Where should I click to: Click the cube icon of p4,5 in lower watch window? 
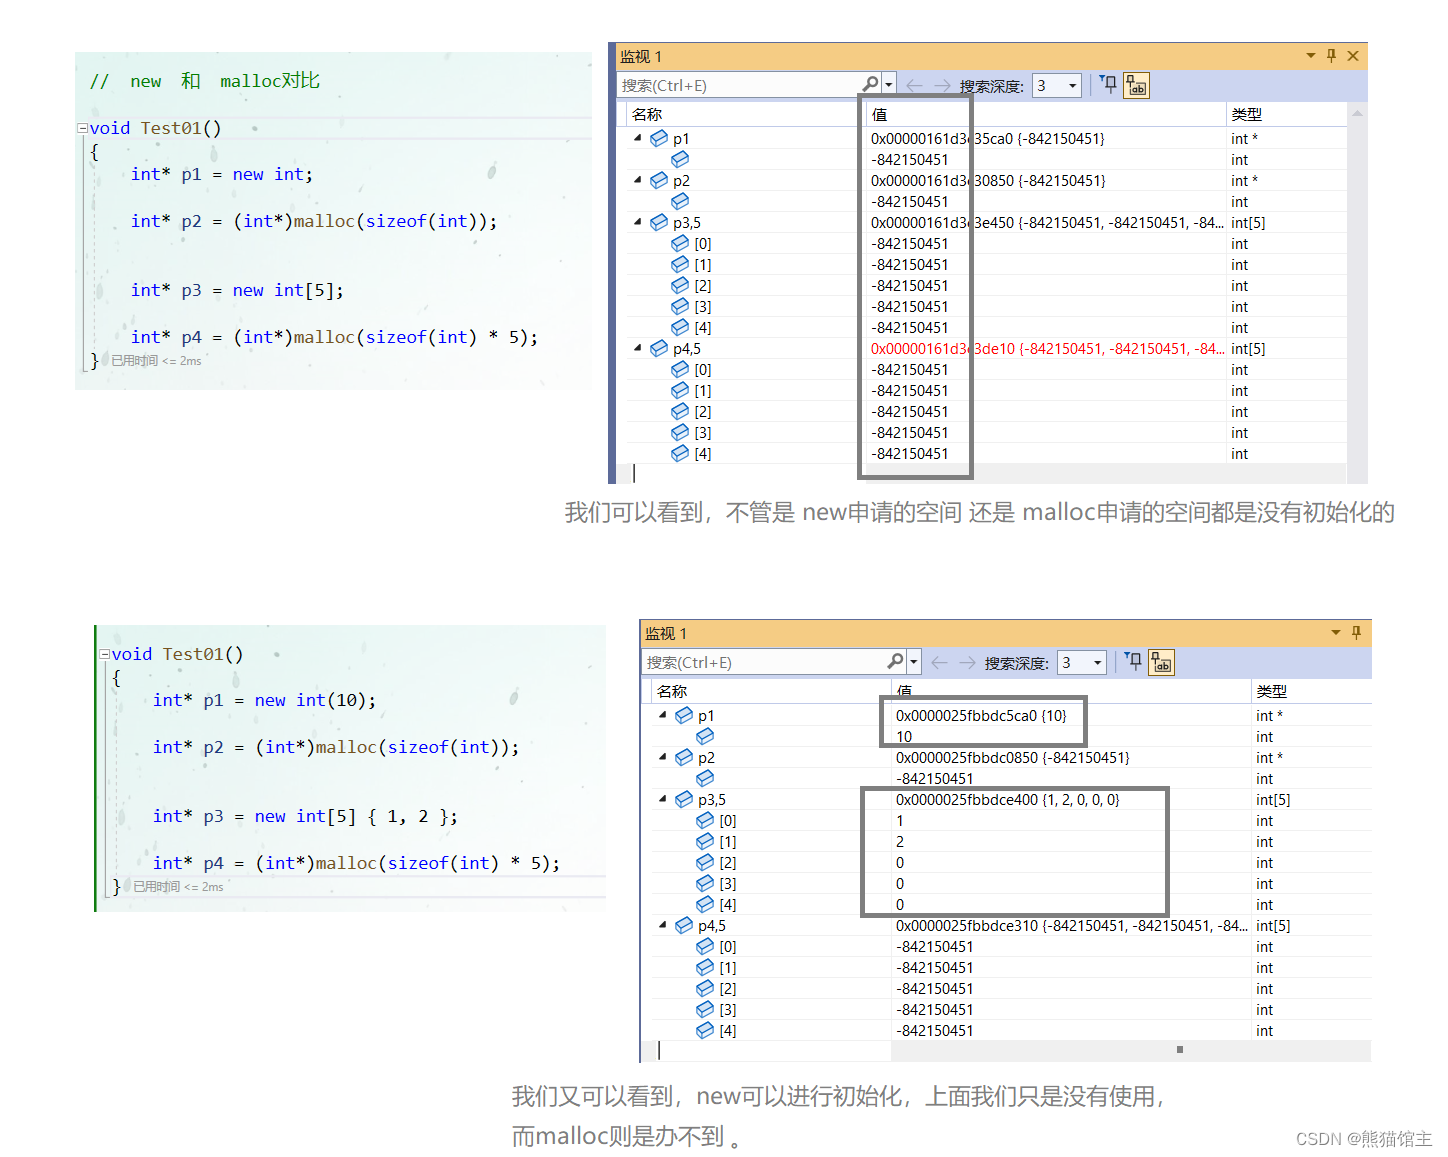[684, 925]
